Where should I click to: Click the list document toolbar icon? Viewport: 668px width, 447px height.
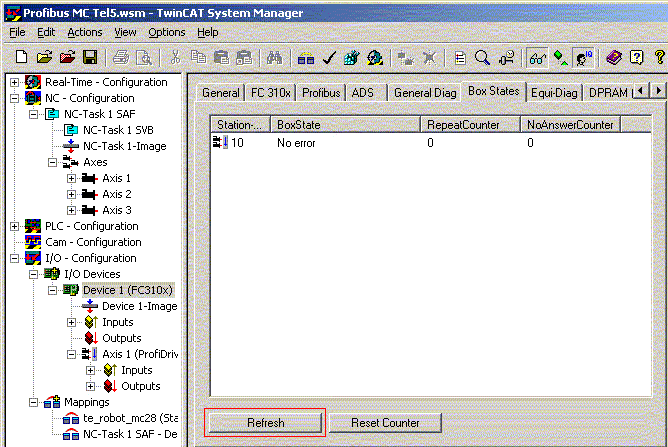[x=460, y=57]
